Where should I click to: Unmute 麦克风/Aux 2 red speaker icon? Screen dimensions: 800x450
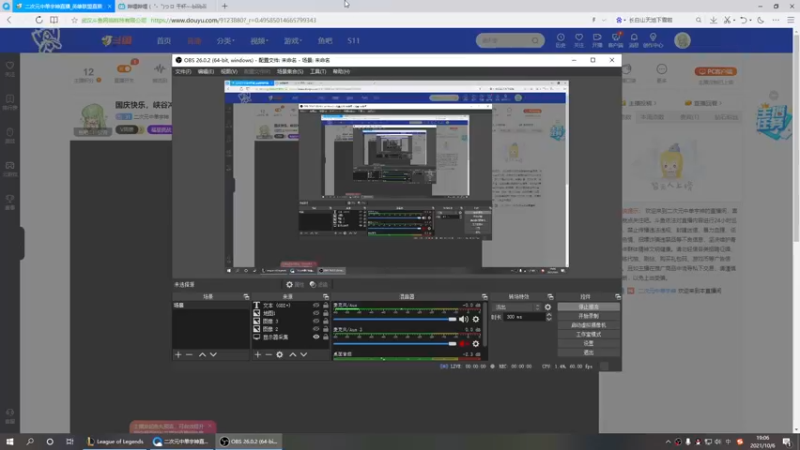(x=463, y=344)
